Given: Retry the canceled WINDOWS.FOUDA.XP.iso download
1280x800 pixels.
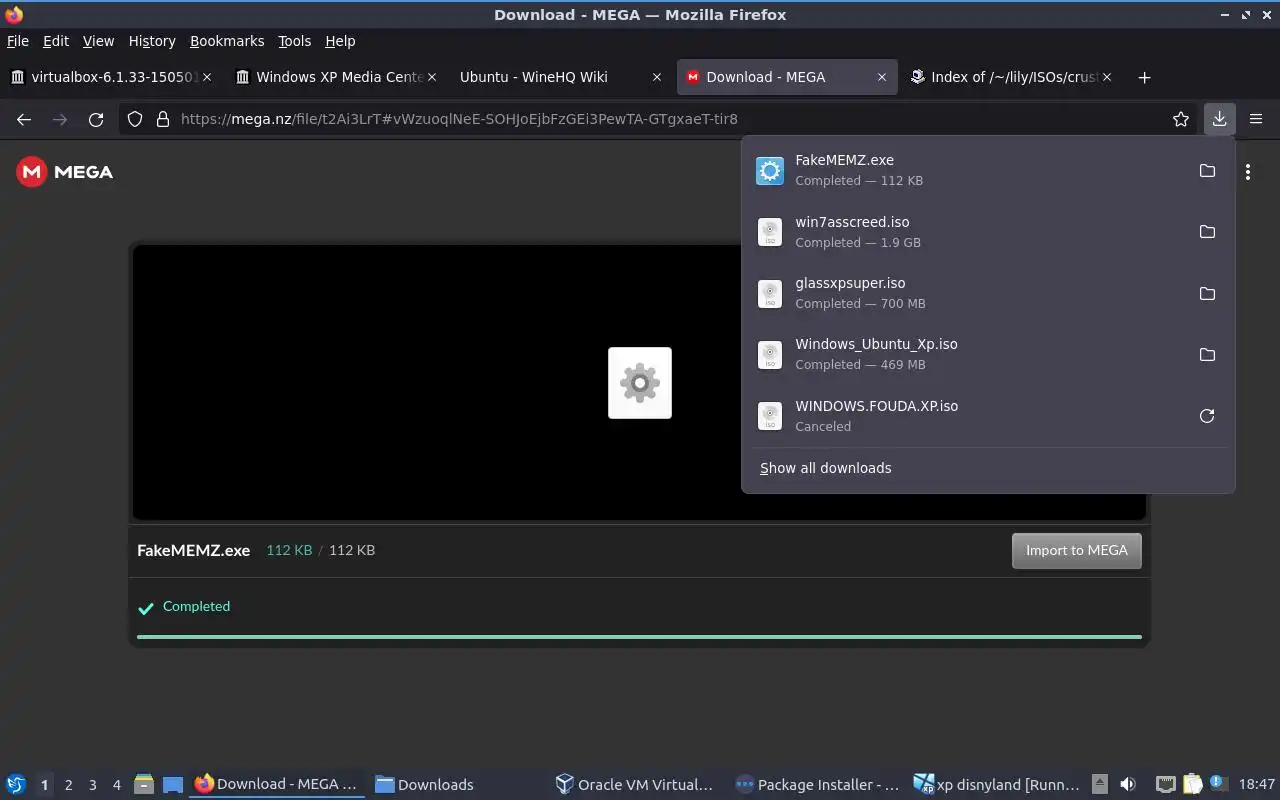Looking at the screenshot, I should pyautogui.click(x=1207, y=416).
